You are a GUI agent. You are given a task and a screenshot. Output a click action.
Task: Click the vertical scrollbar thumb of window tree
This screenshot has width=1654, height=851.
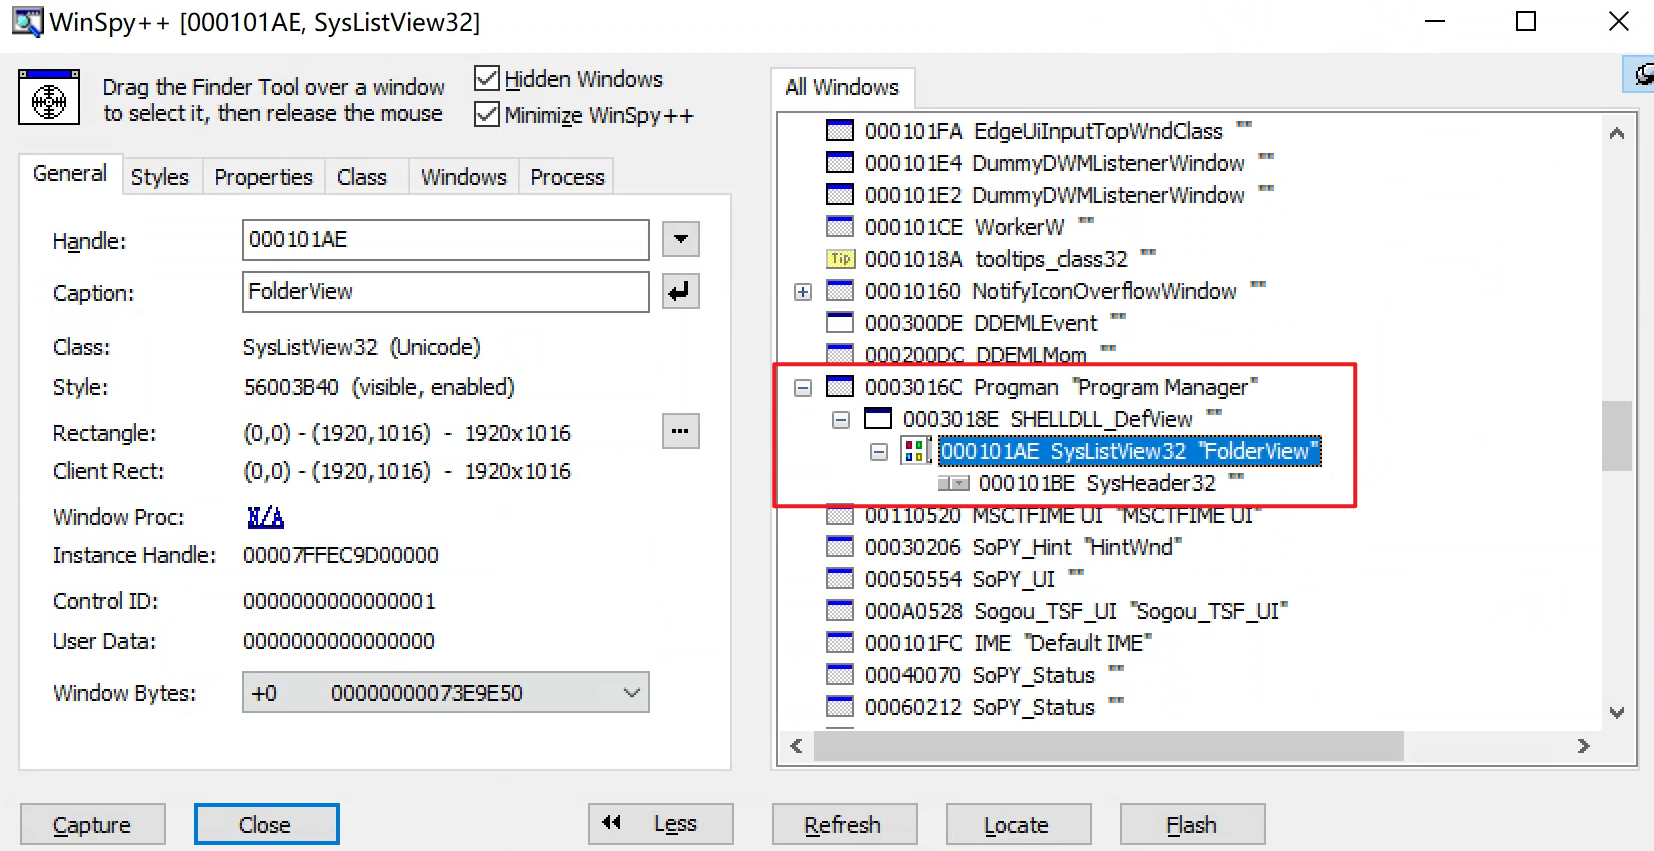[1616, 435]
